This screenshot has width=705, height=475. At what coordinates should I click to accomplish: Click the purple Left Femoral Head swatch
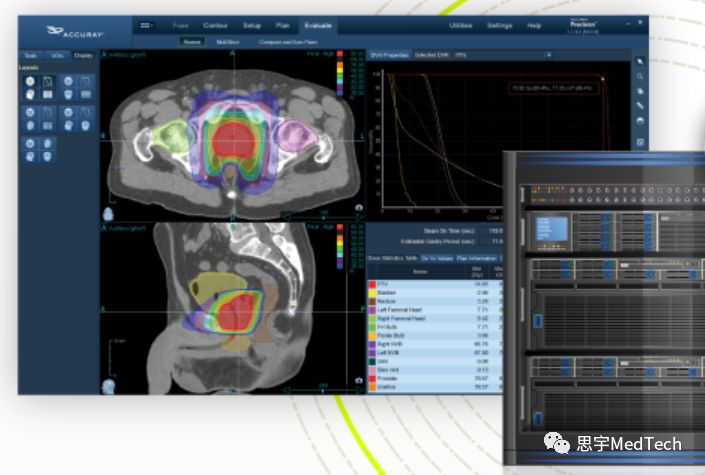(x=372, y=310)
